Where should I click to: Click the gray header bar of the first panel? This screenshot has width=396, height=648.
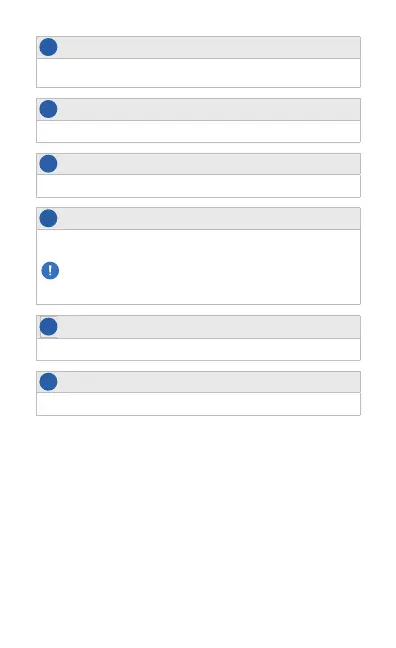(198, 48)
